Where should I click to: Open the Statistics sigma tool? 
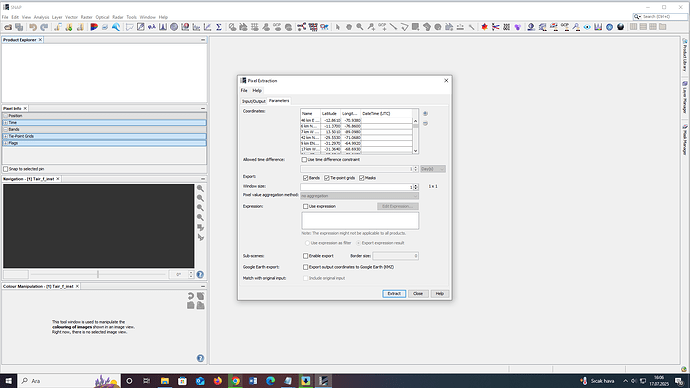pos(219,27)
